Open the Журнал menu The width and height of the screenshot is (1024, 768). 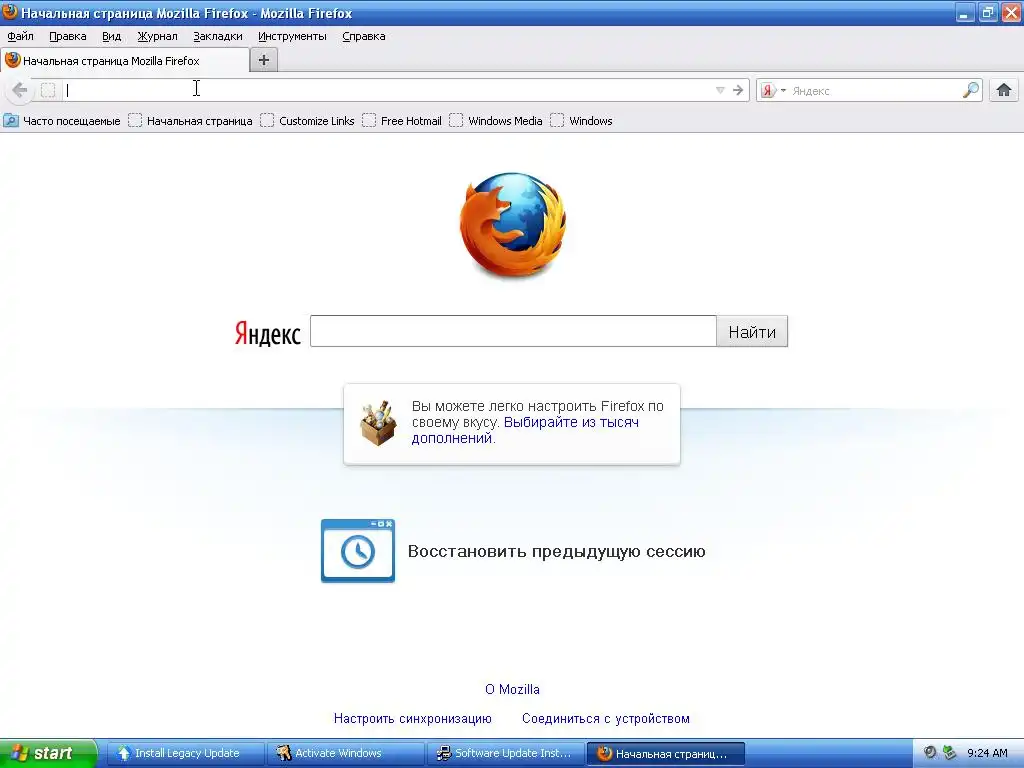[157, 37]
